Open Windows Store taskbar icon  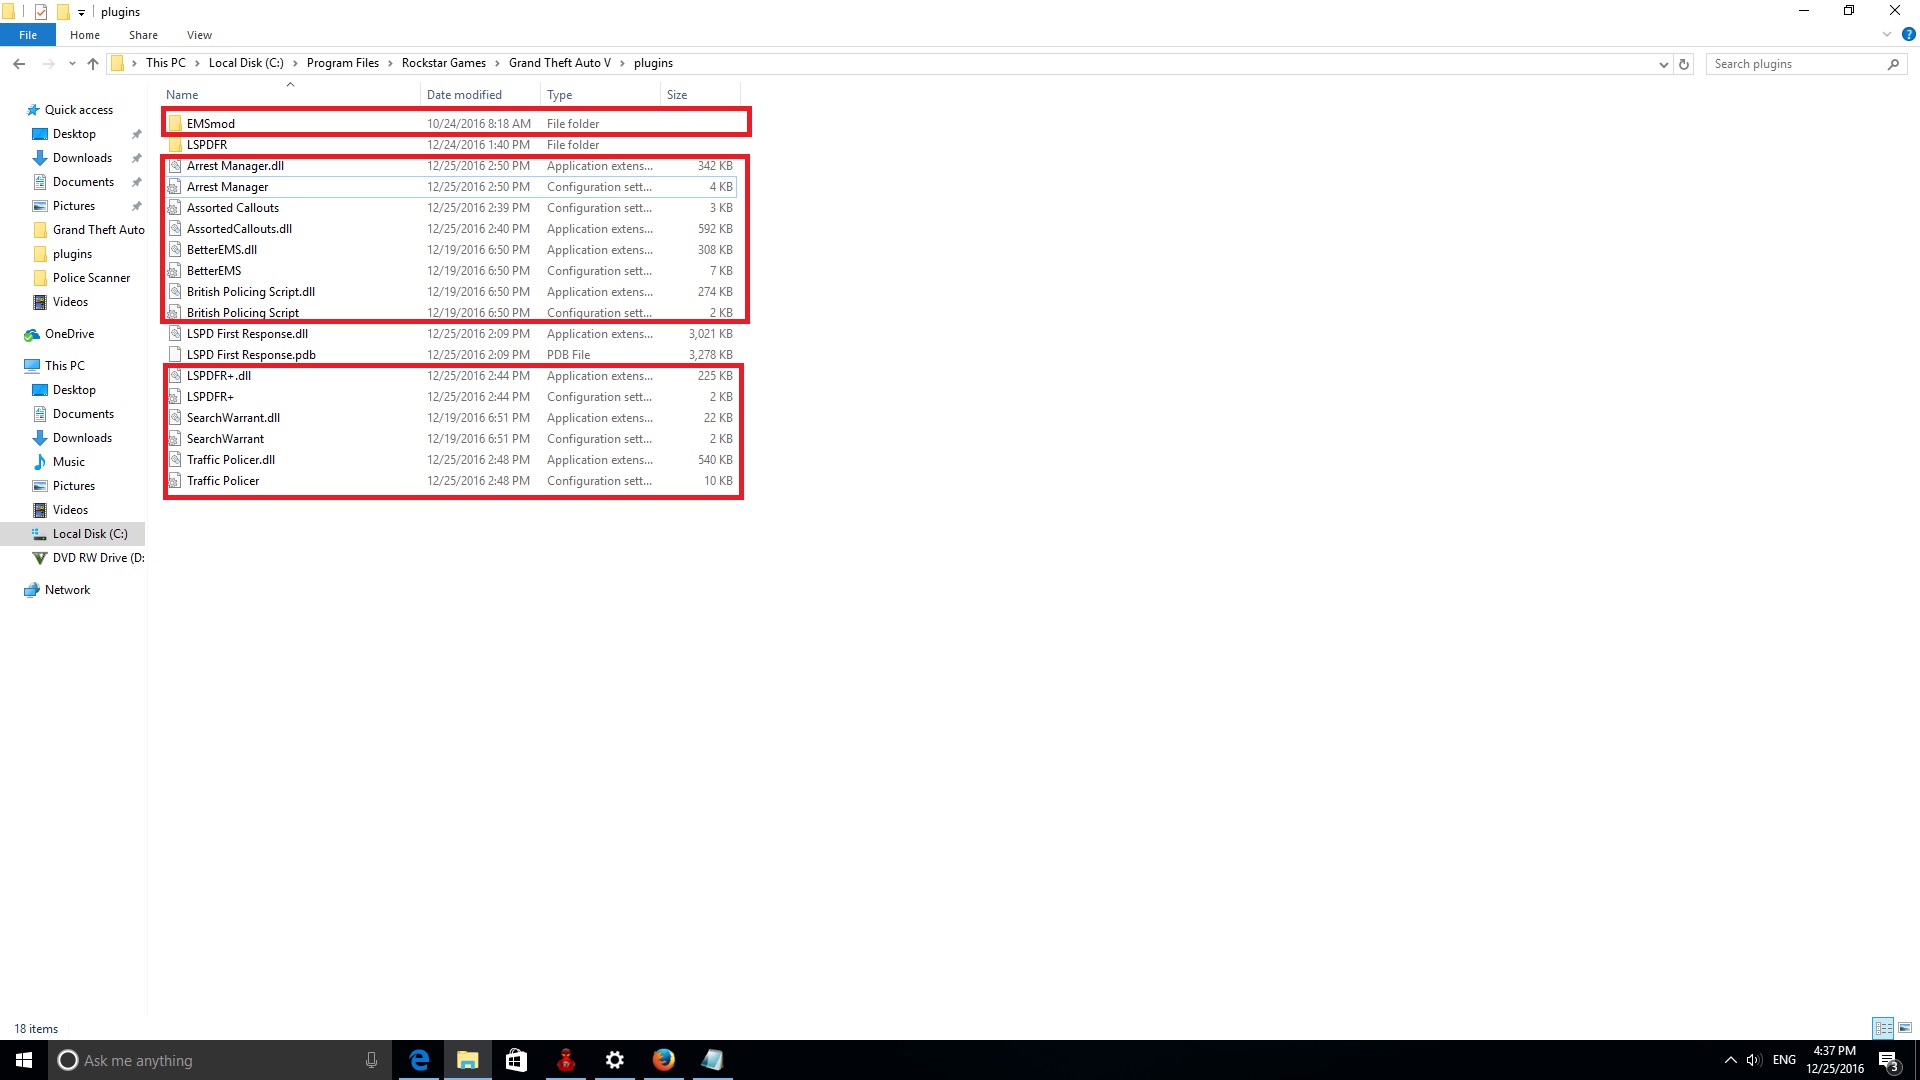pyautogui.click(x=516, y=1060)
